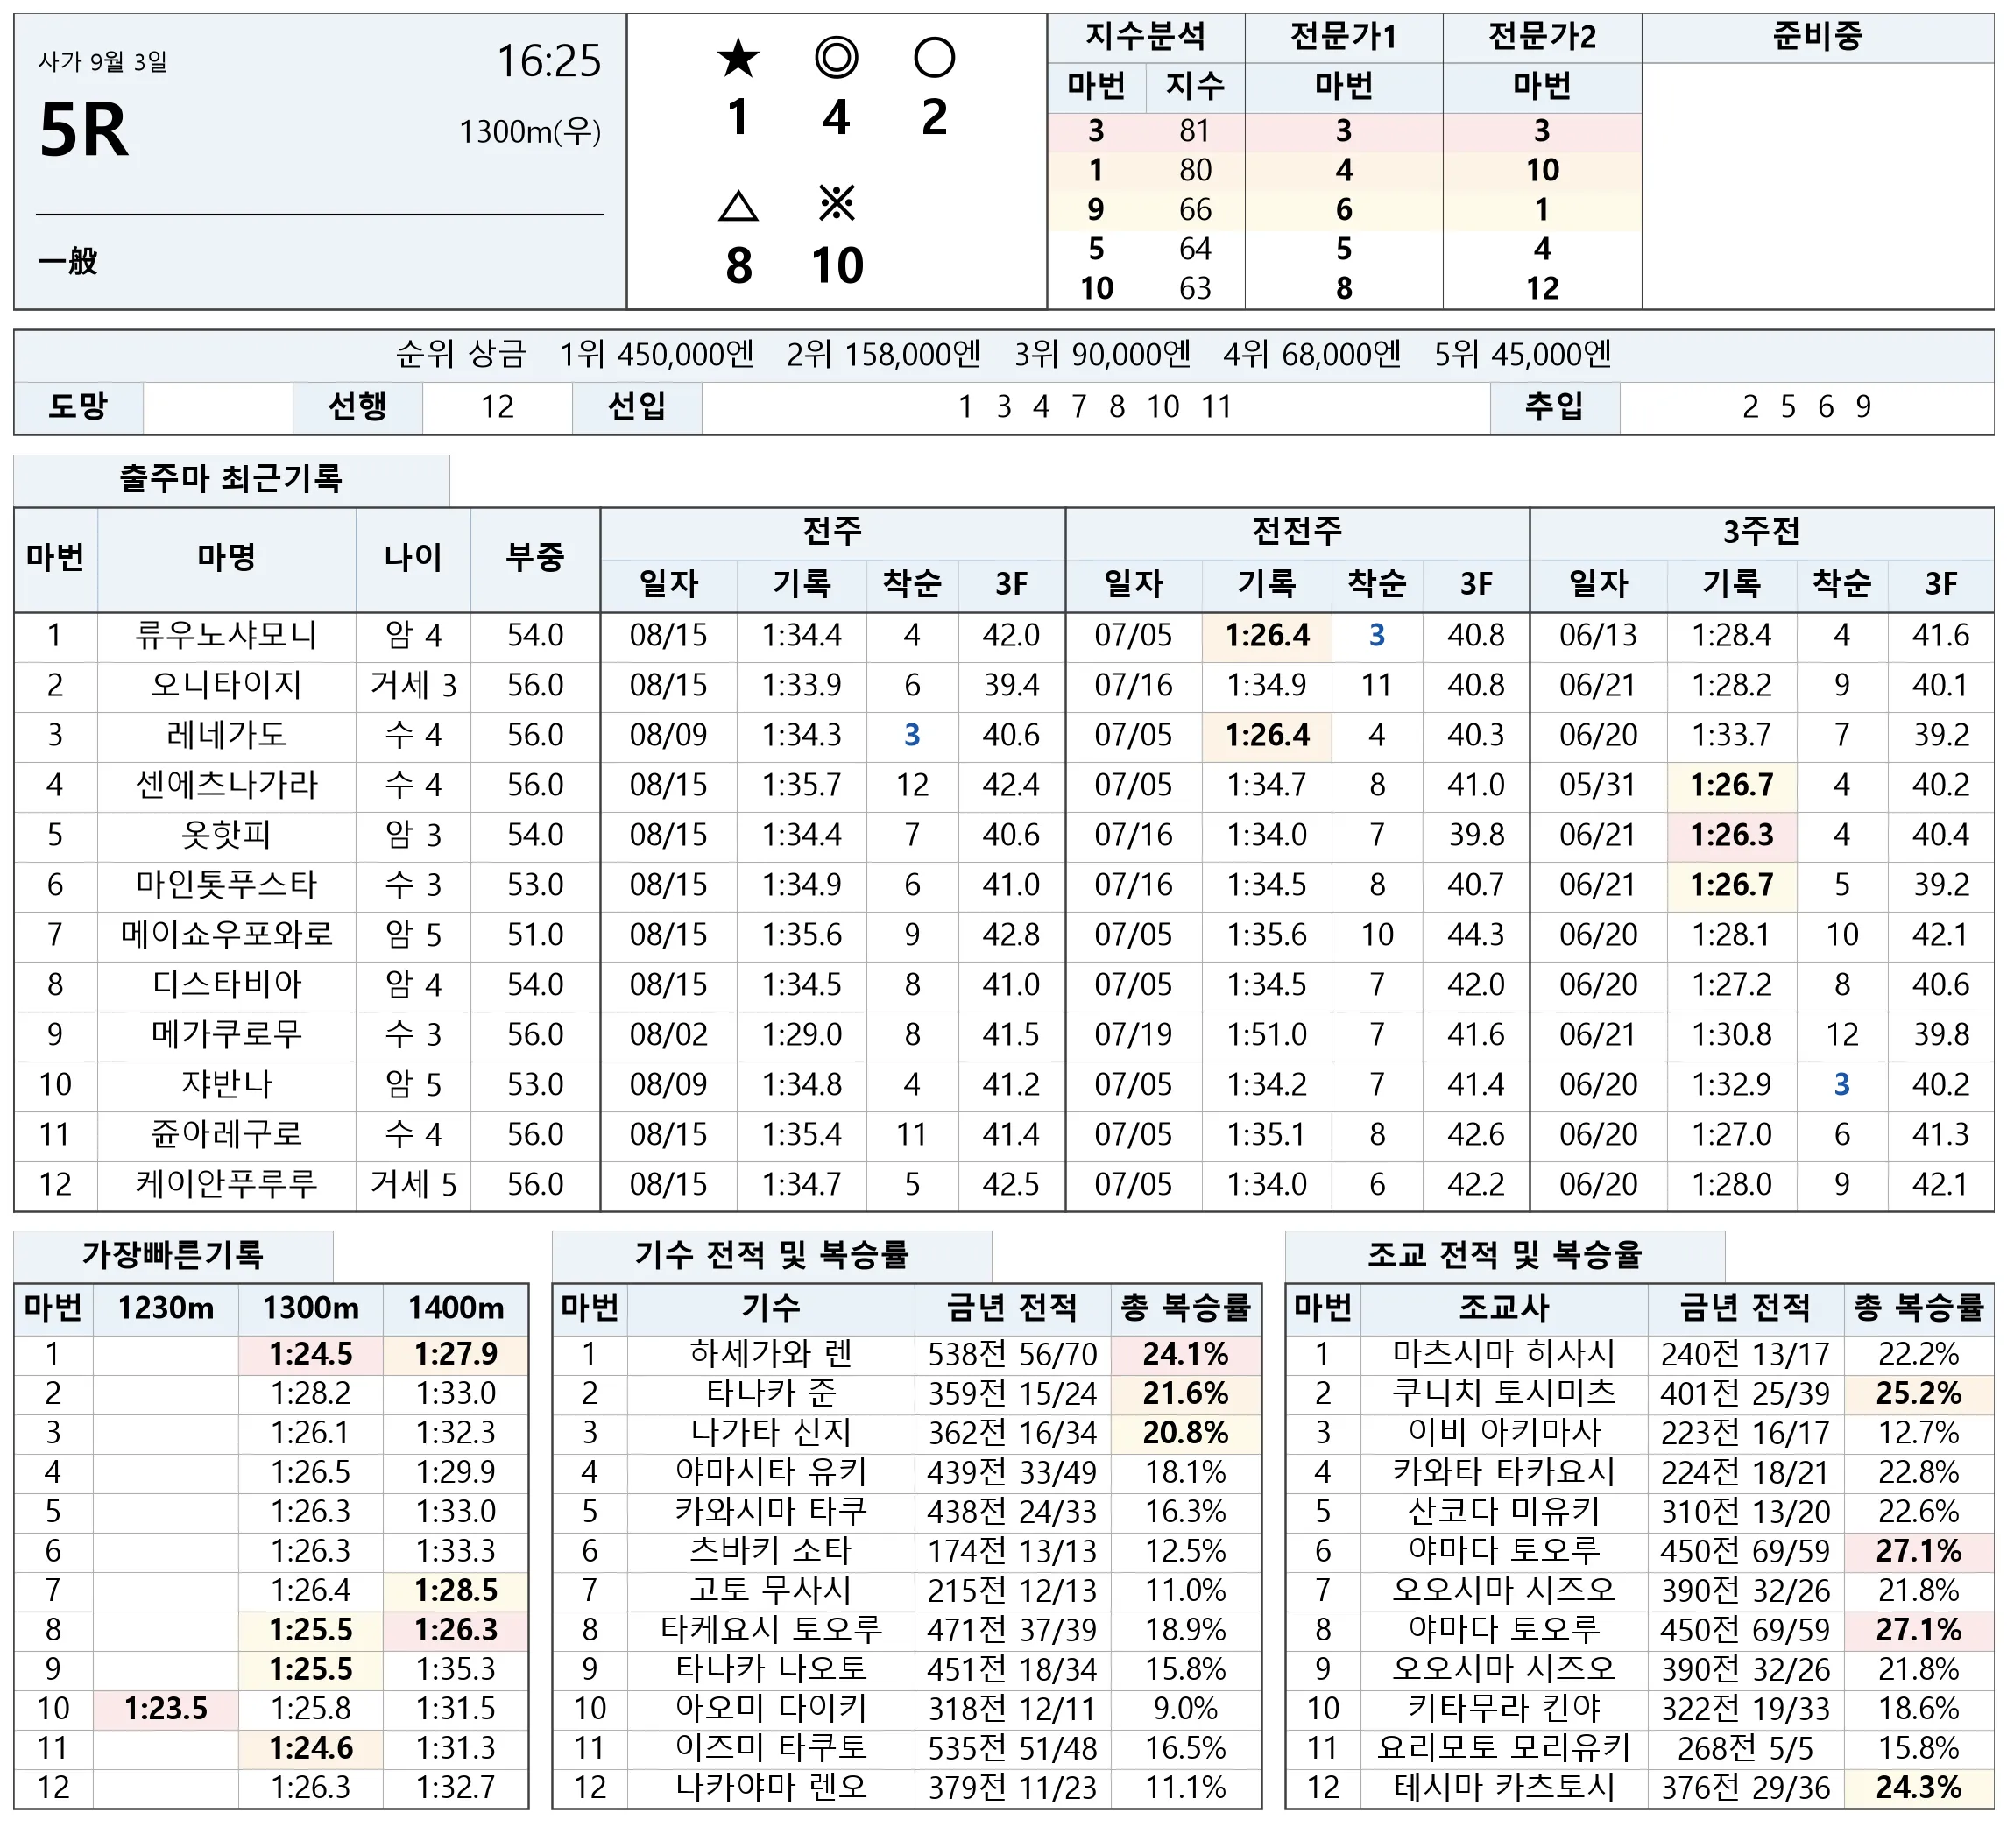2007x1848 pixels.
Task: Open the 준비중 header cell
Action: [1817, 38]
